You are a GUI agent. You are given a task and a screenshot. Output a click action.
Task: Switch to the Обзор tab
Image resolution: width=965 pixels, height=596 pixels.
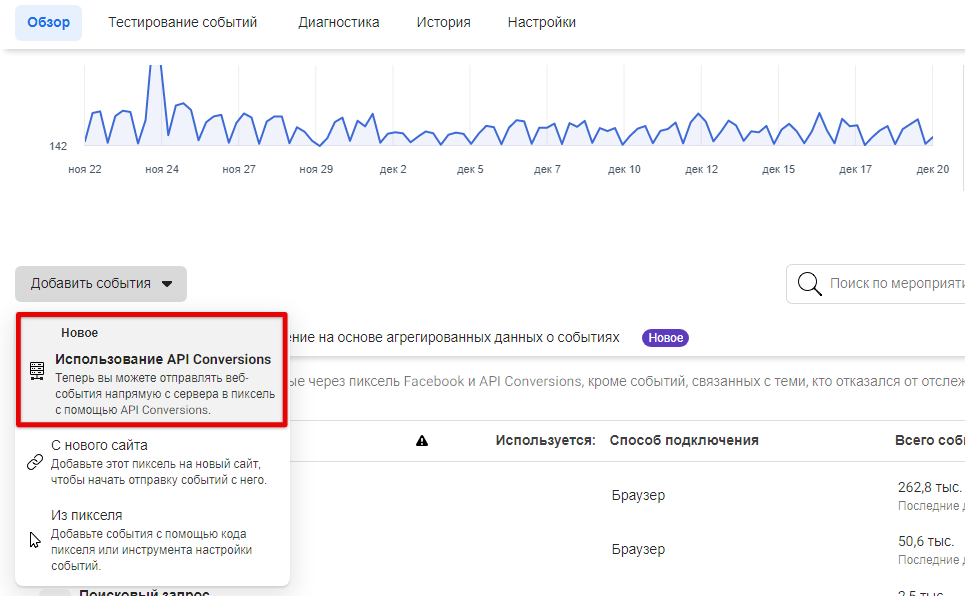[x=49, y=22]
